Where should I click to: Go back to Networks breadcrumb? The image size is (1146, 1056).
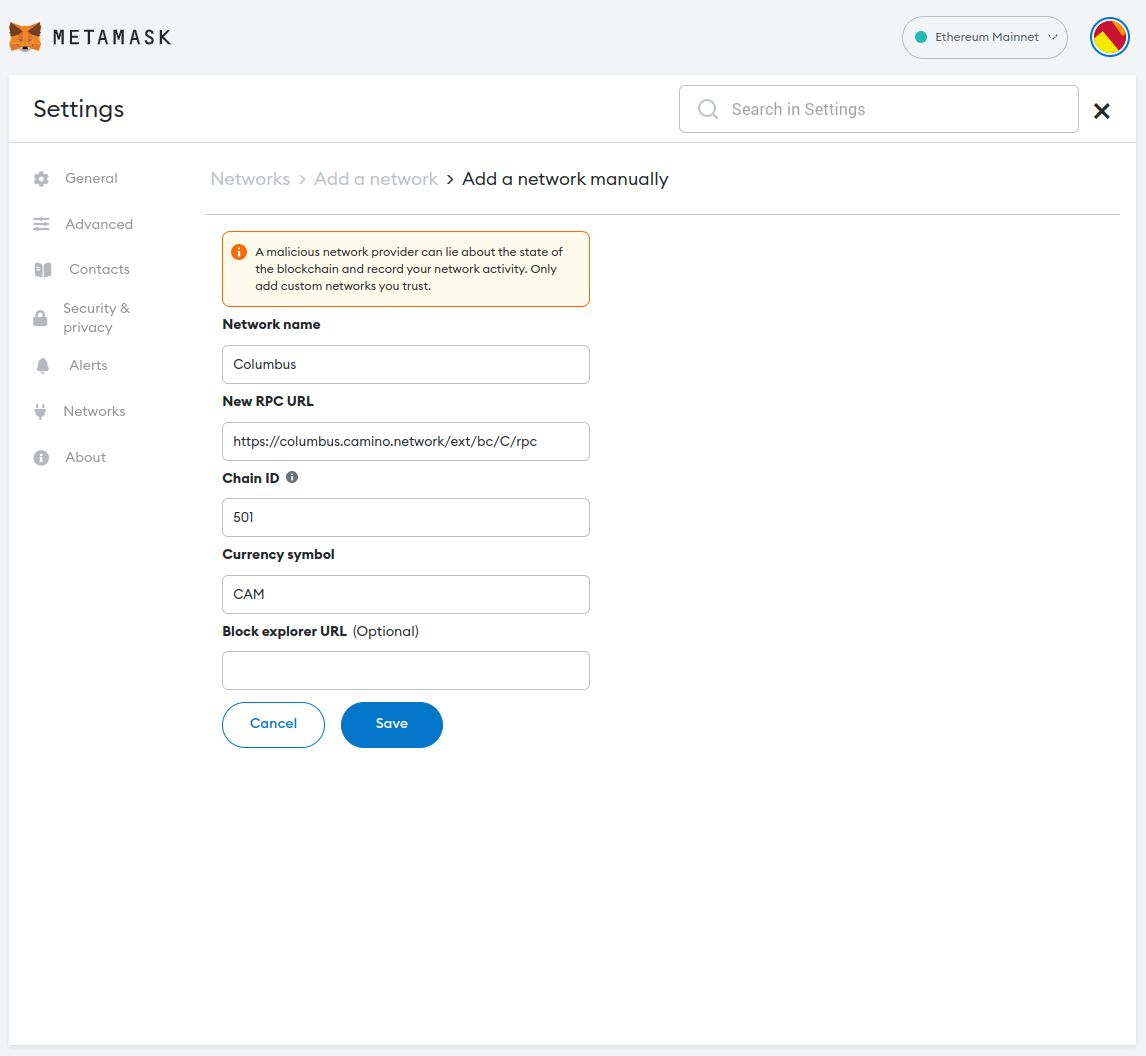[x=250, y=179]
